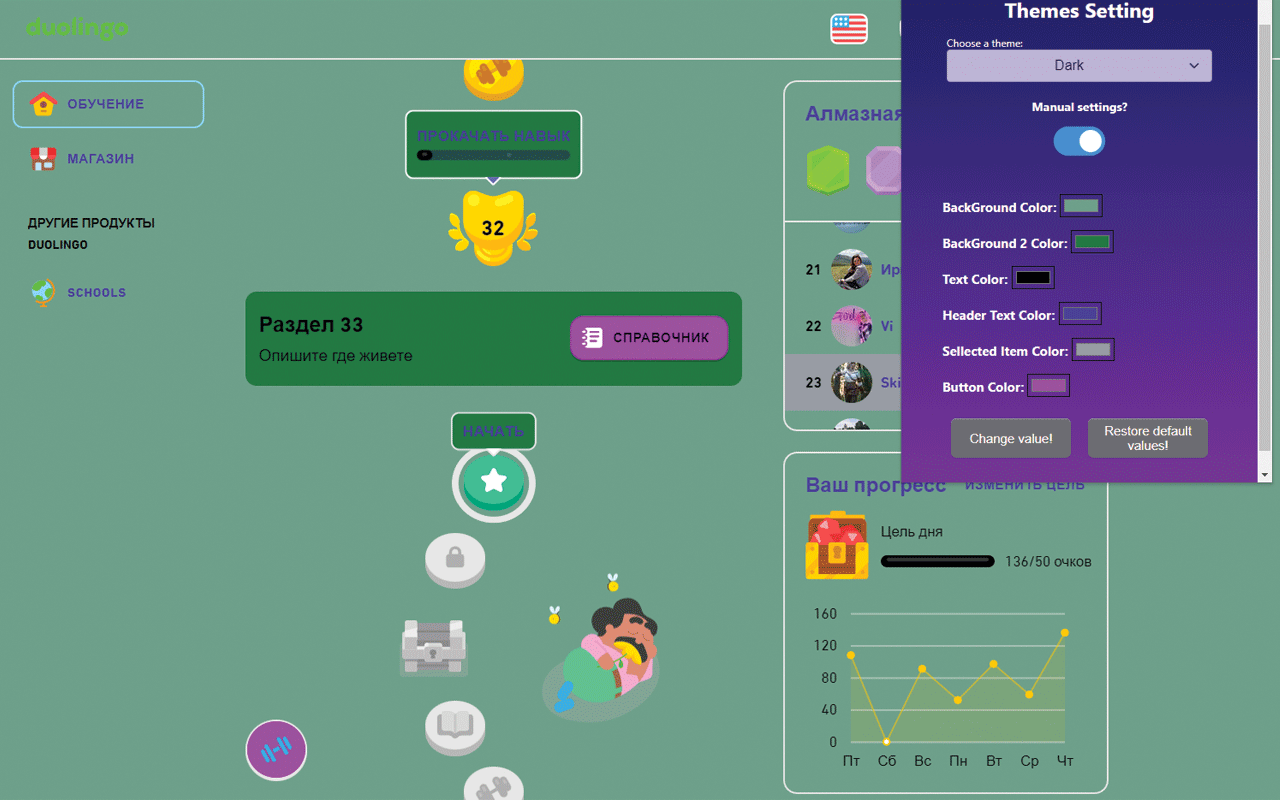This screenshot has width=1280, height=800.
Task: Click the purple league badge
Action: click(884, 170)
